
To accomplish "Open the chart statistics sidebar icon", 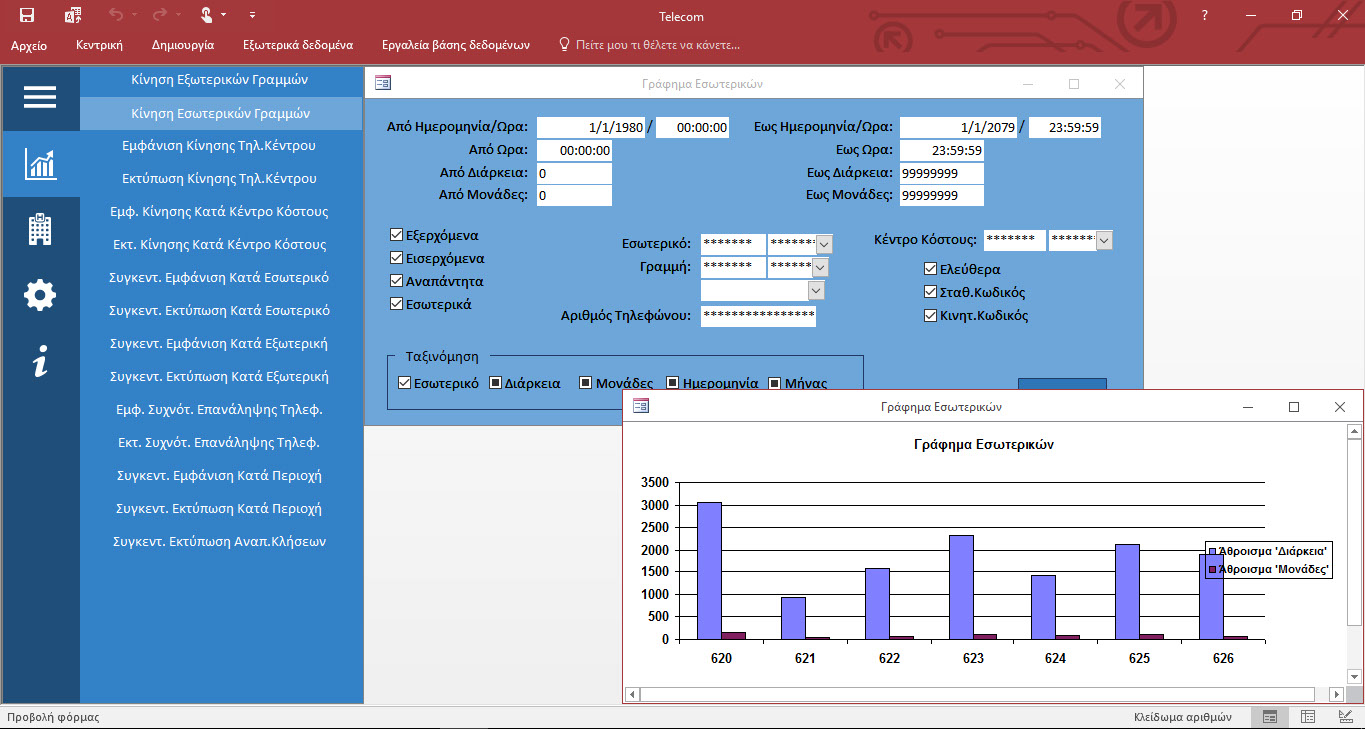I will [40, 163].
